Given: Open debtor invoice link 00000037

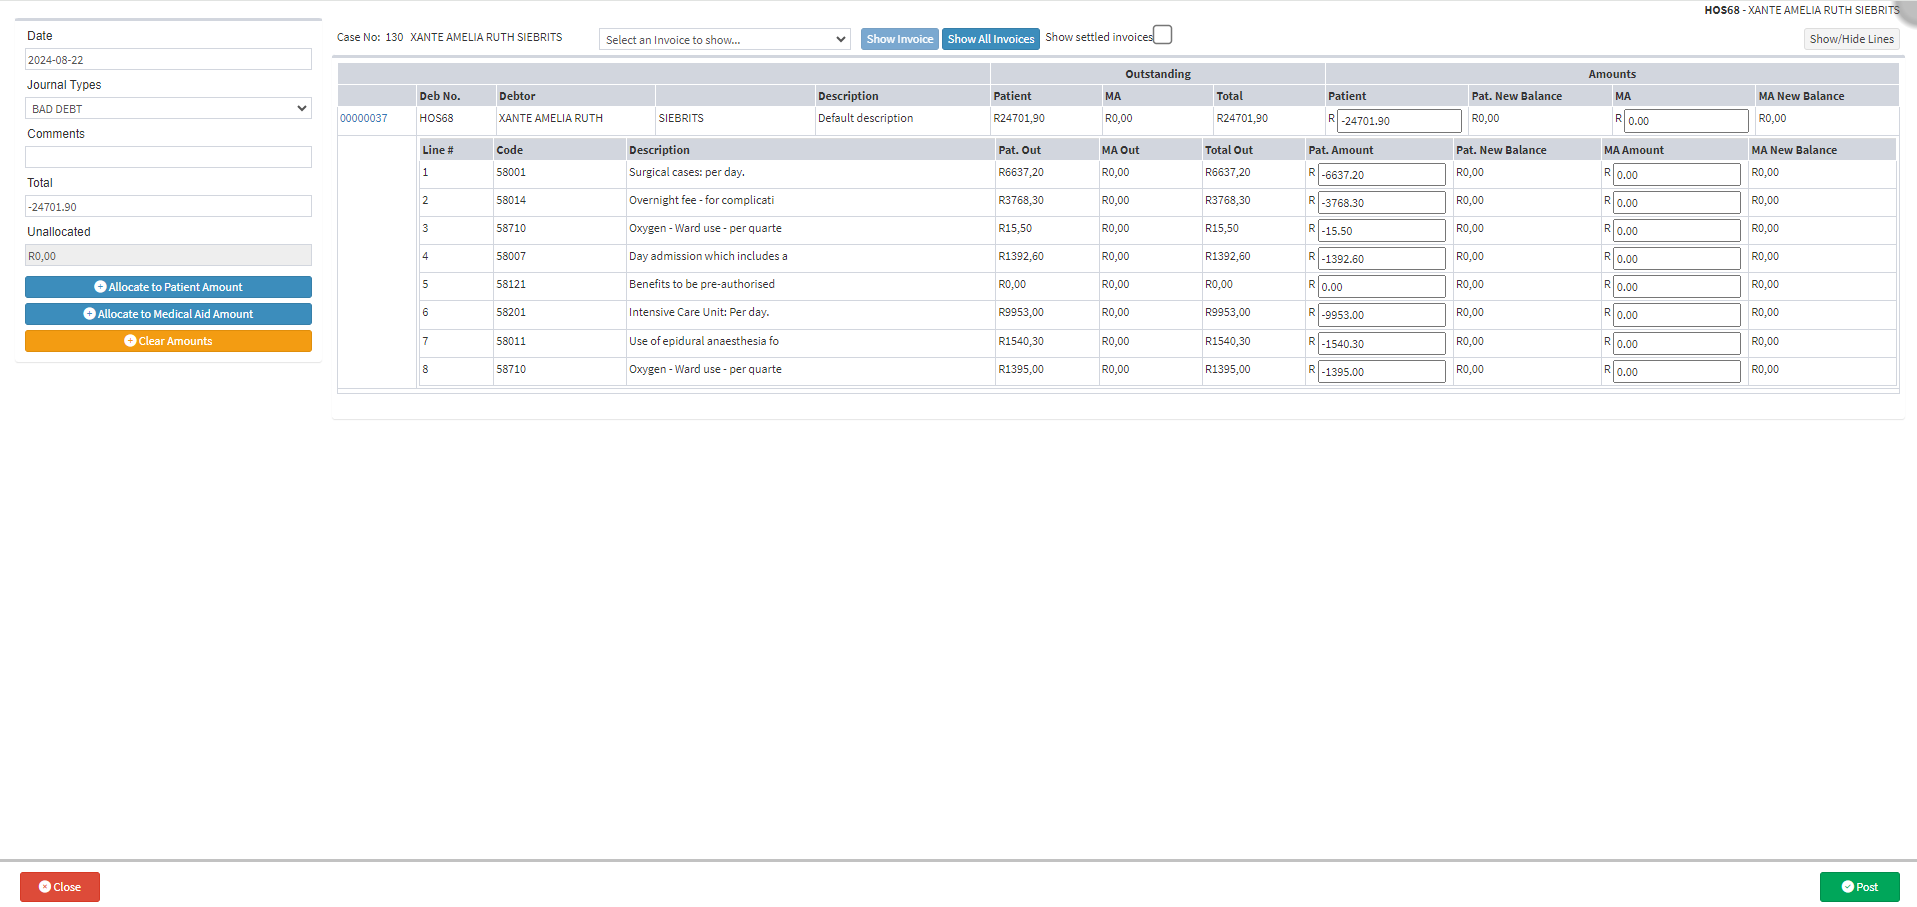Looking at the screenshot, I should point(363,118).
